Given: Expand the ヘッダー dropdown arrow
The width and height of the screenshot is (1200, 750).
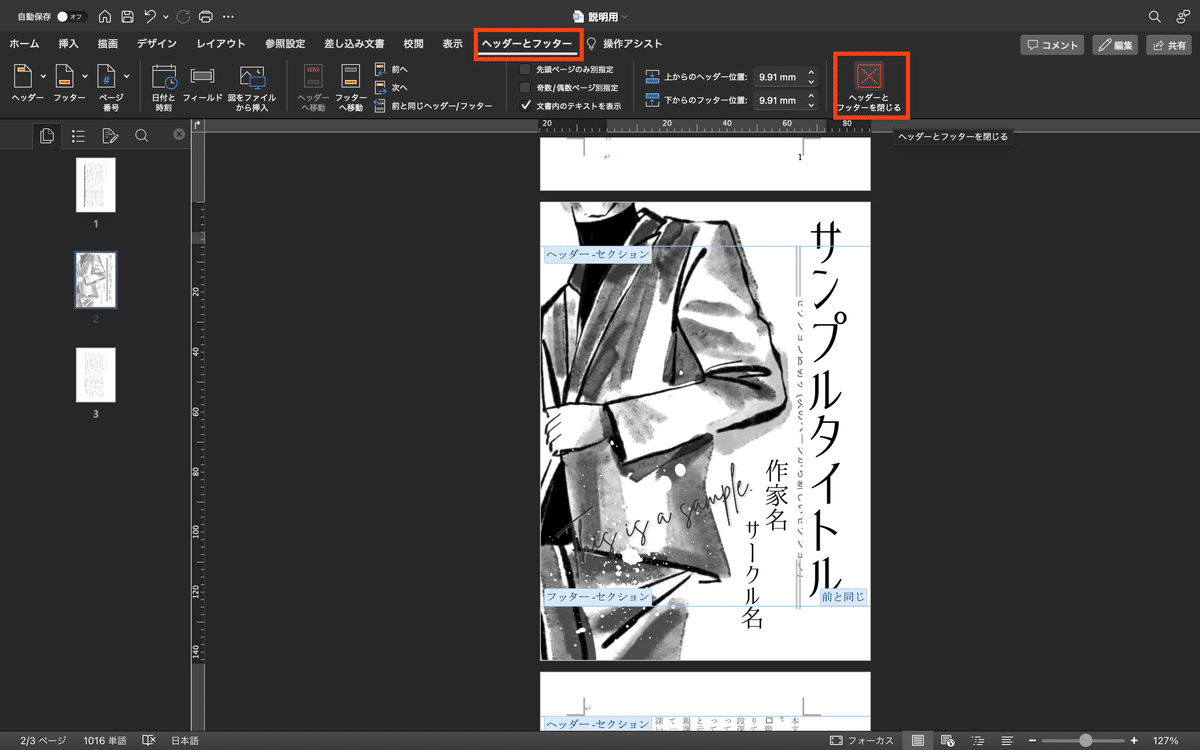Looking at the screenshot, I should [43, 76].
